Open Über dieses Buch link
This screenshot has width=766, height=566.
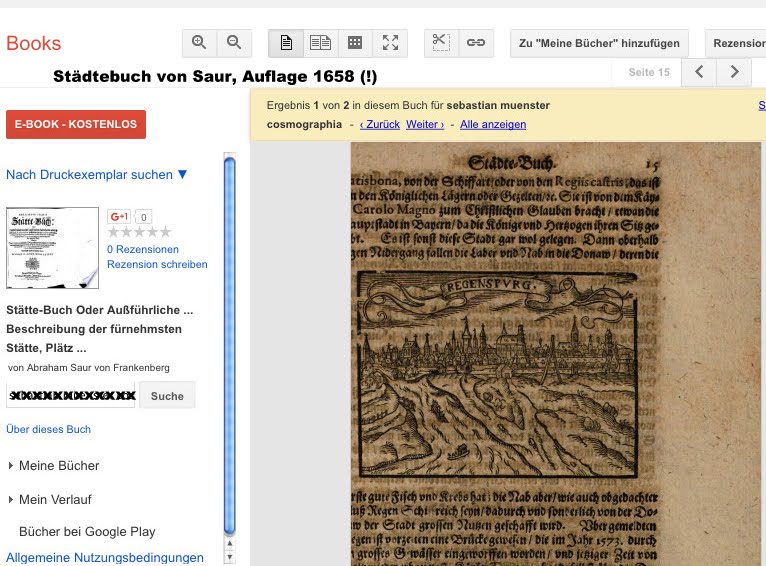pos(48,429)
